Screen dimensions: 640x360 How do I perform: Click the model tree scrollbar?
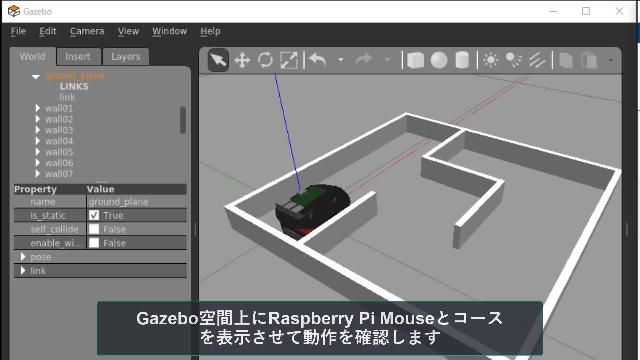tap(182, 120)
